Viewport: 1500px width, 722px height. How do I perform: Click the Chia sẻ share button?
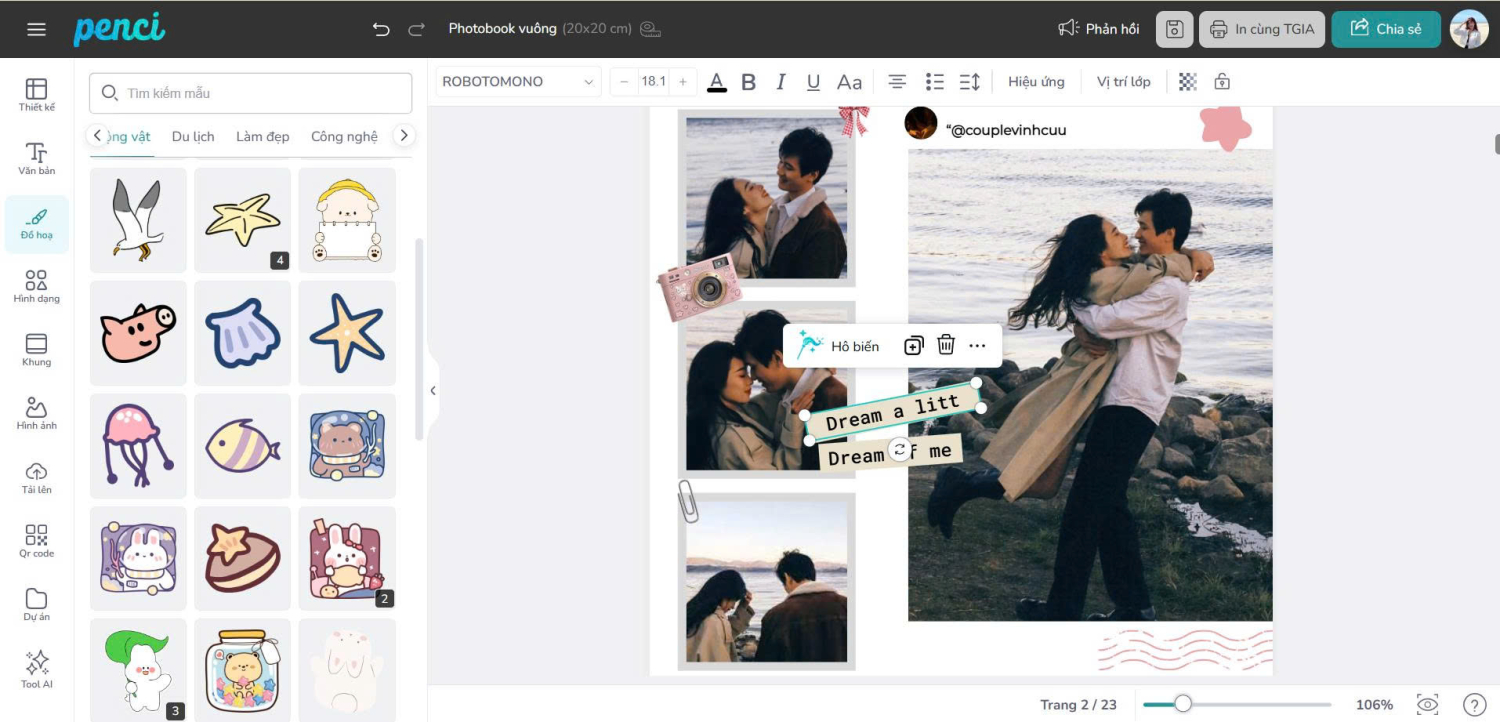[x=1386, y=29]
